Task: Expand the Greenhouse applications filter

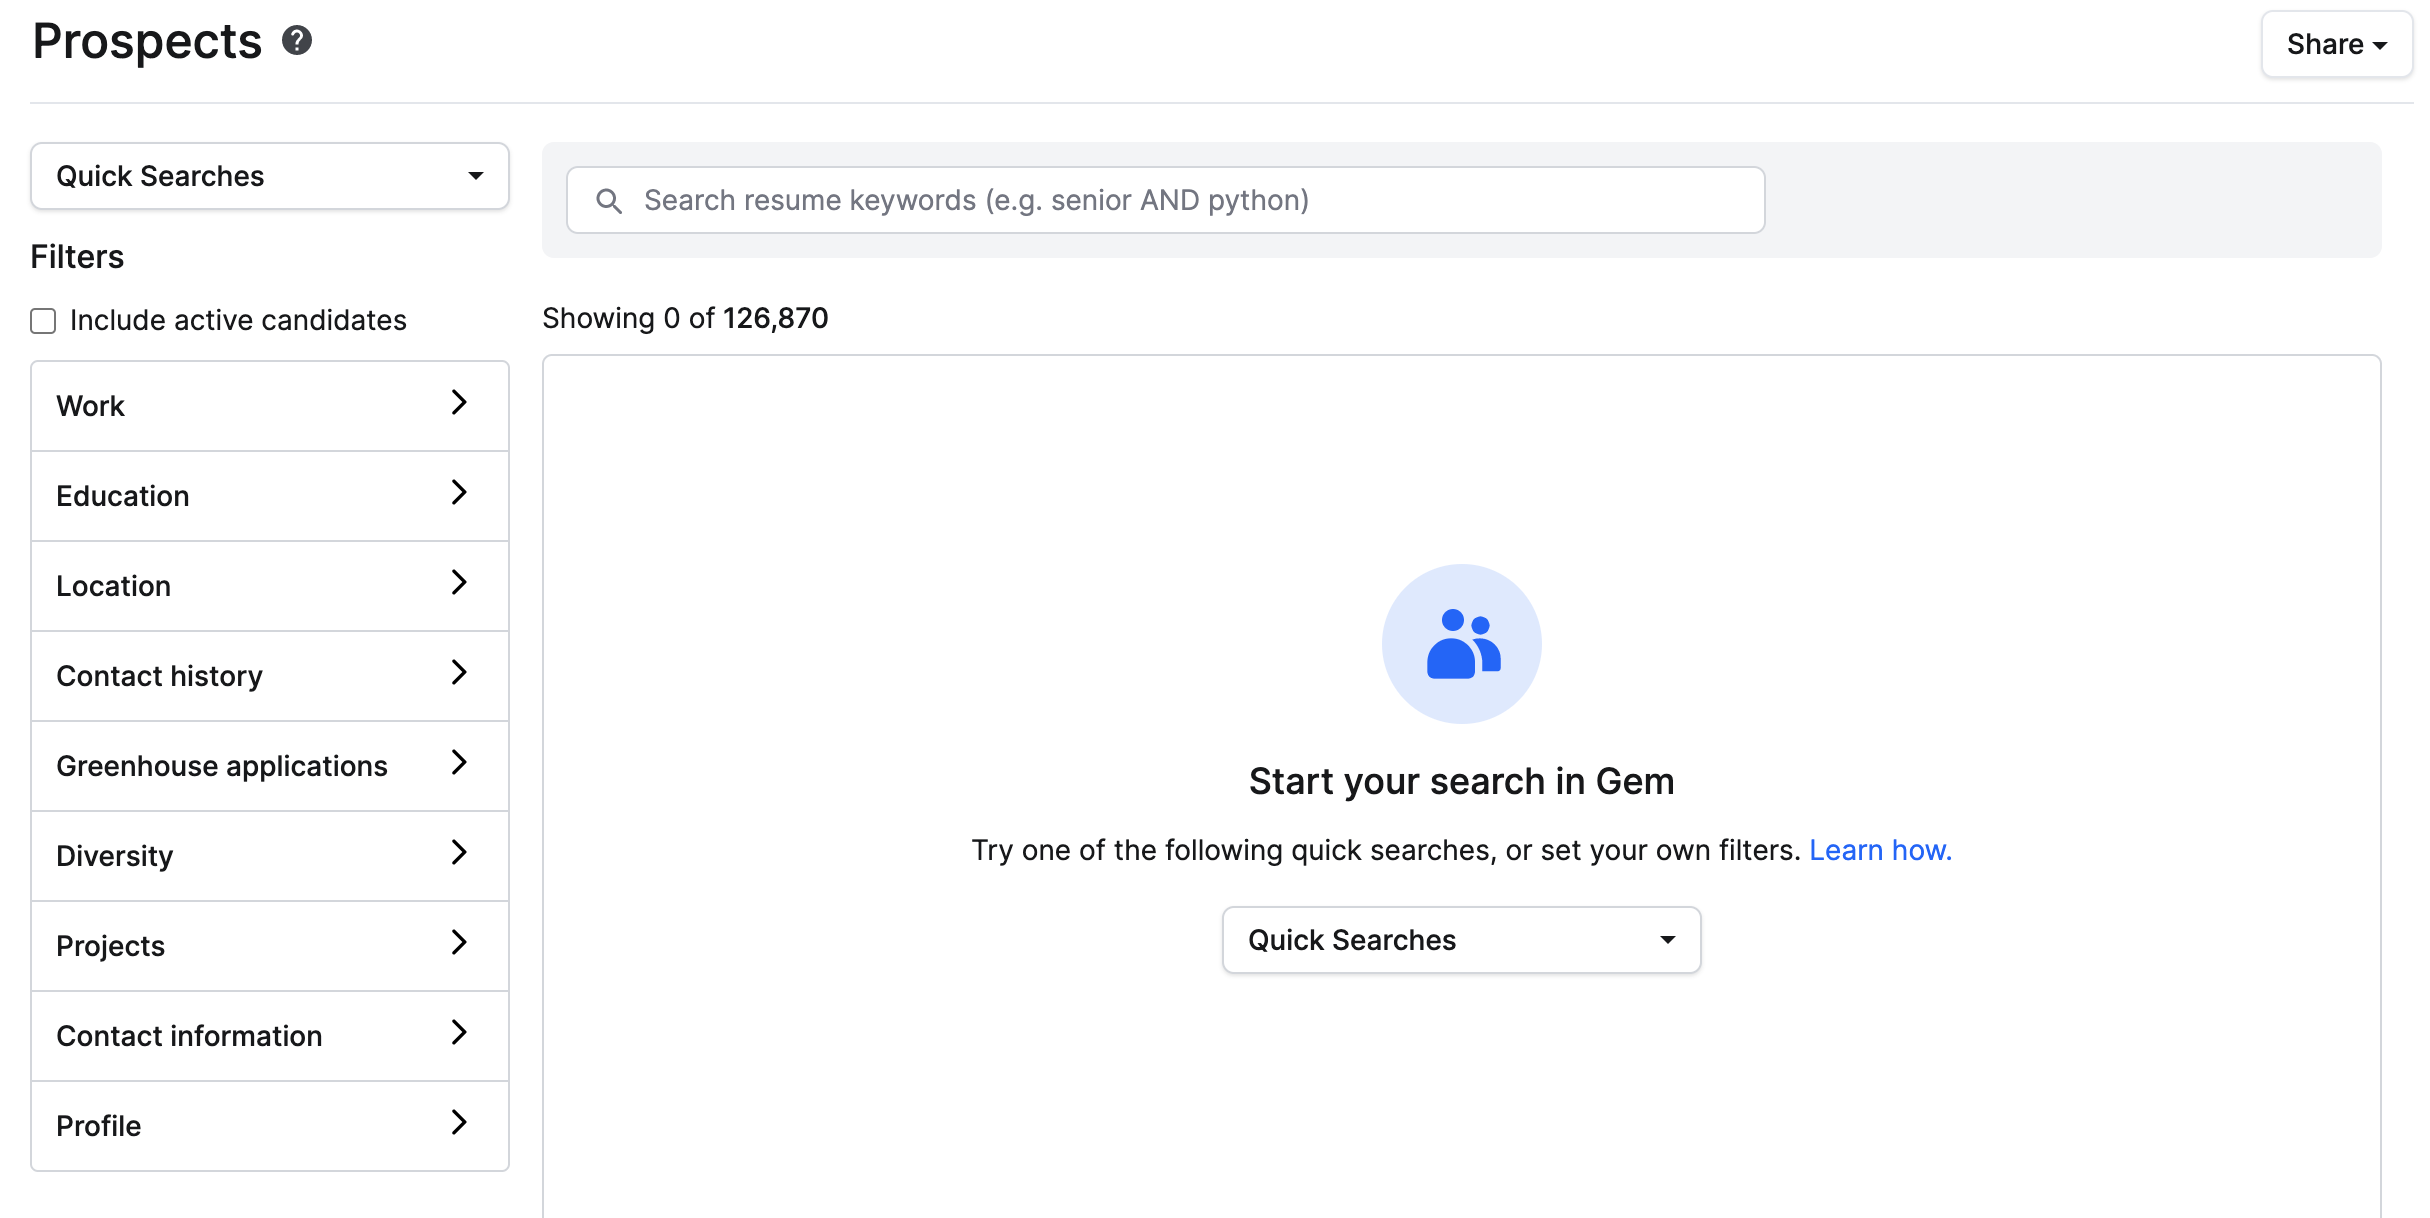Action: [270, 766]
